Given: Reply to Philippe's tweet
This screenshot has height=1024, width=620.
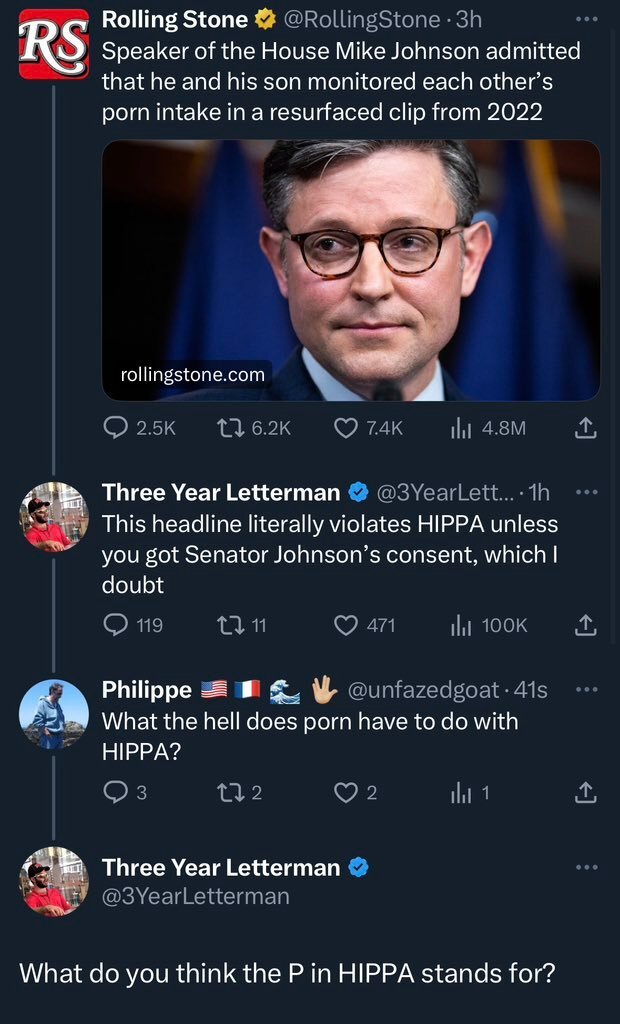Looking at the screenshot, I should (x=115, y=792).
